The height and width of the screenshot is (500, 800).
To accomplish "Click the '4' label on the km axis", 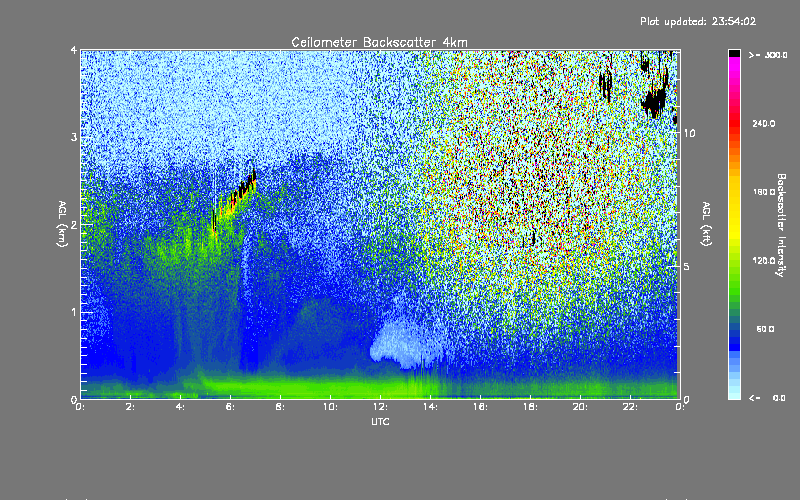I will [x=74, y=50].
